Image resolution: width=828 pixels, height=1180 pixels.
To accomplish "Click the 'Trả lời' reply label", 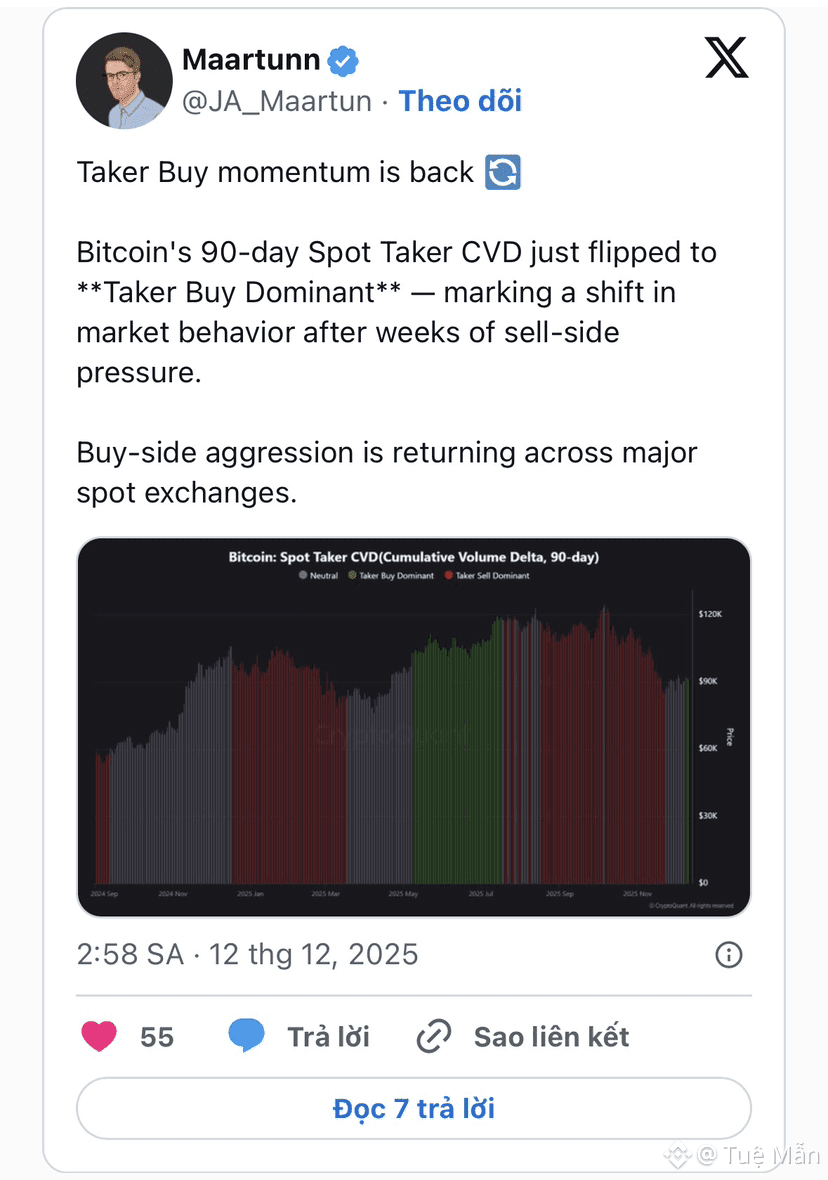I will click(x=329, y=1037).
